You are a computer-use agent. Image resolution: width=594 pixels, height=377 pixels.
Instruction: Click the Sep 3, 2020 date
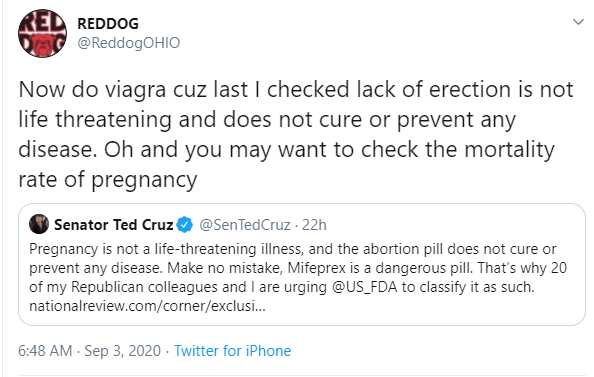click(x=122, y=351)
